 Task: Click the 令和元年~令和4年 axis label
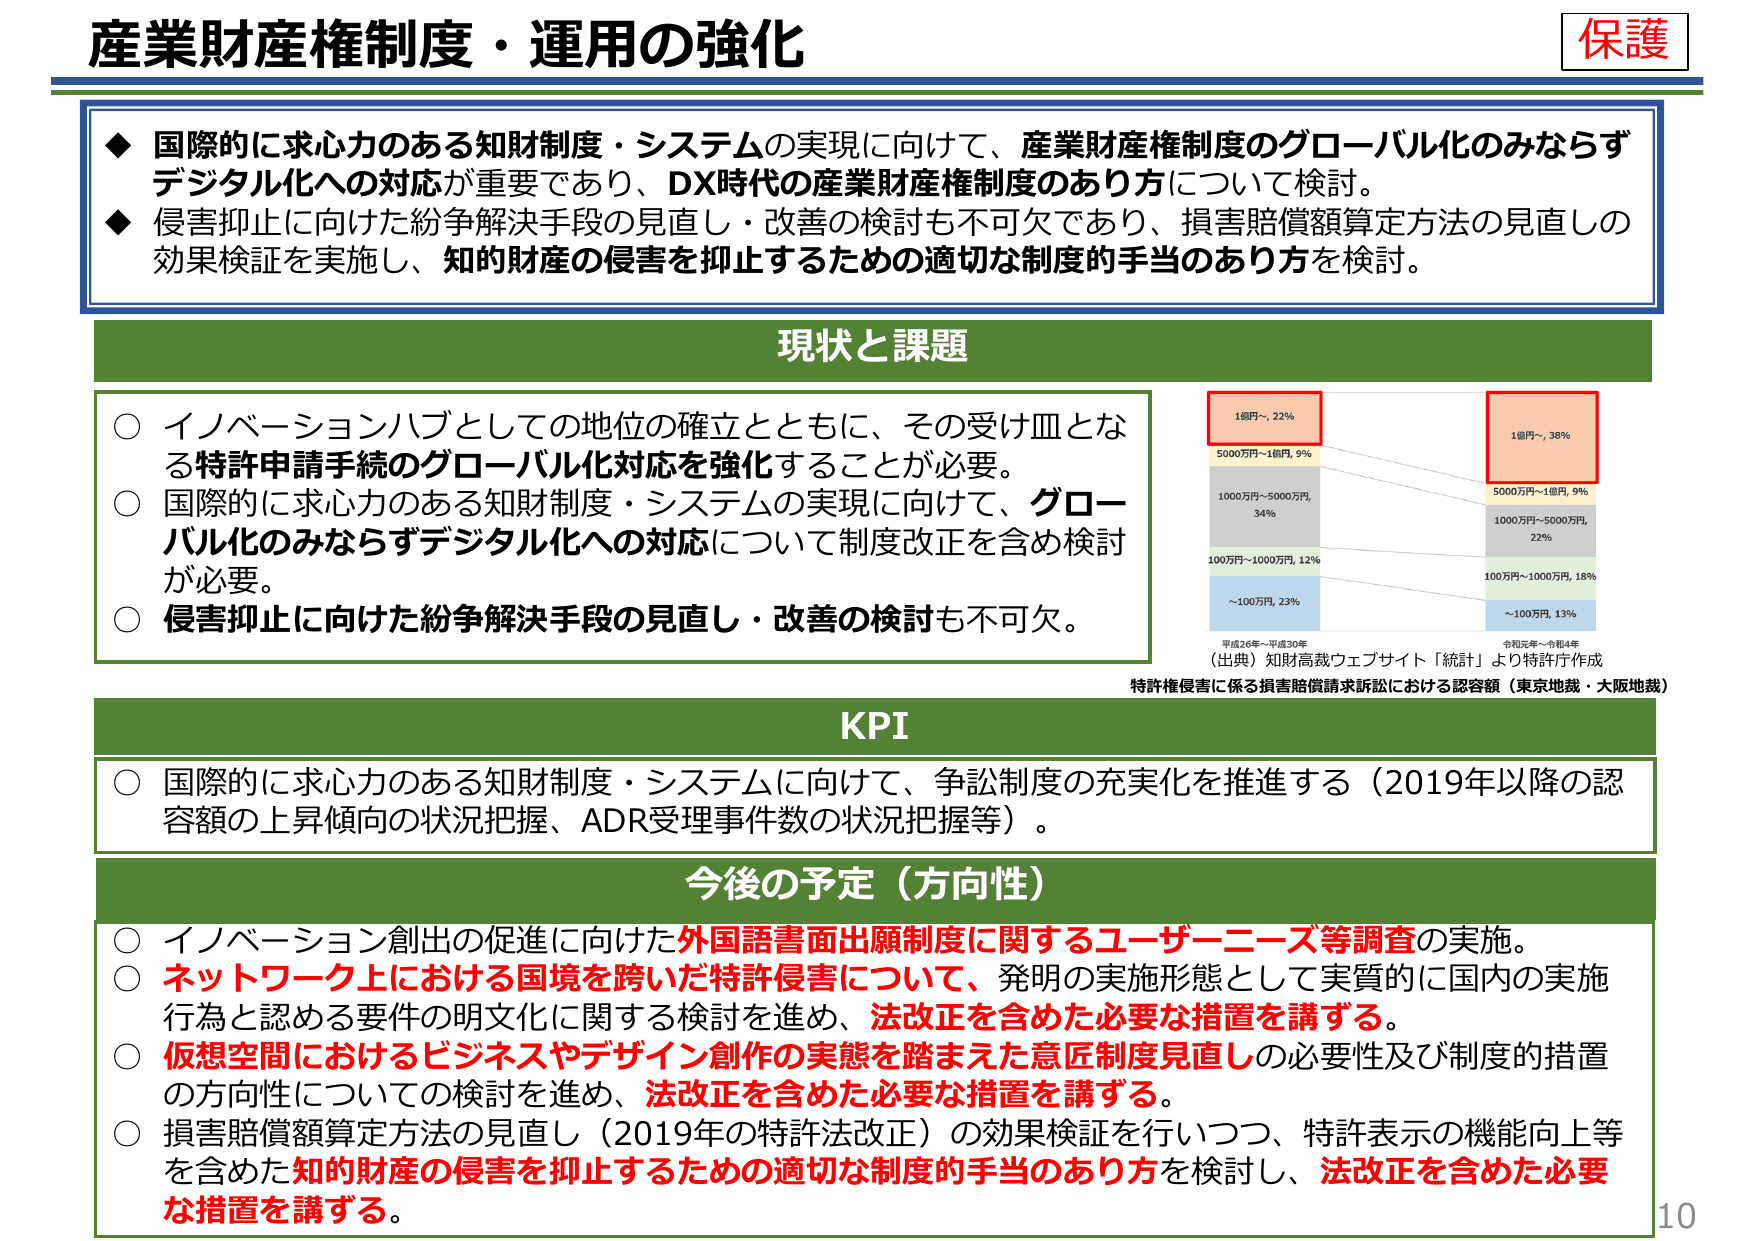pos(1540,644)
